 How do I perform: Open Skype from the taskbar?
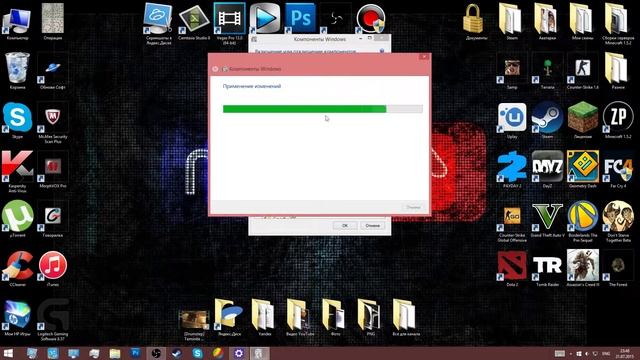point(197,353)
